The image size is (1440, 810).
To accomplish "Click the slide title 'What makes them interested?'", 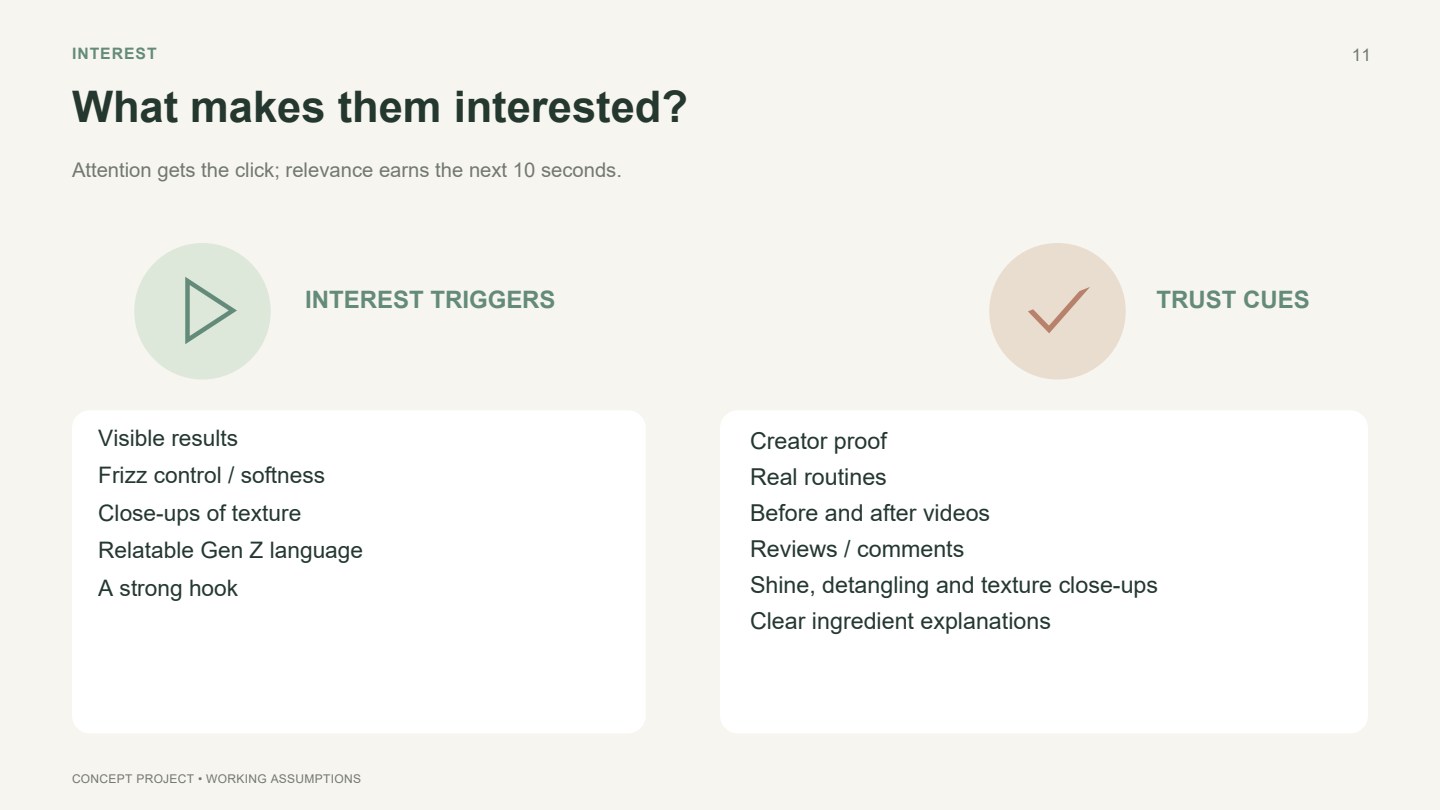I will pos(380,107).
